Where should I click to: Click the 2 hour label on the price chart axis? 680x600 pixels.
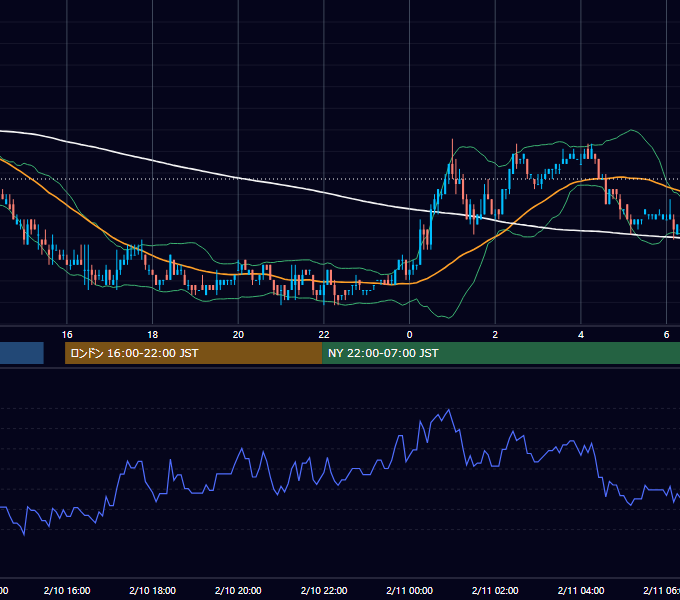pos(495,335)
